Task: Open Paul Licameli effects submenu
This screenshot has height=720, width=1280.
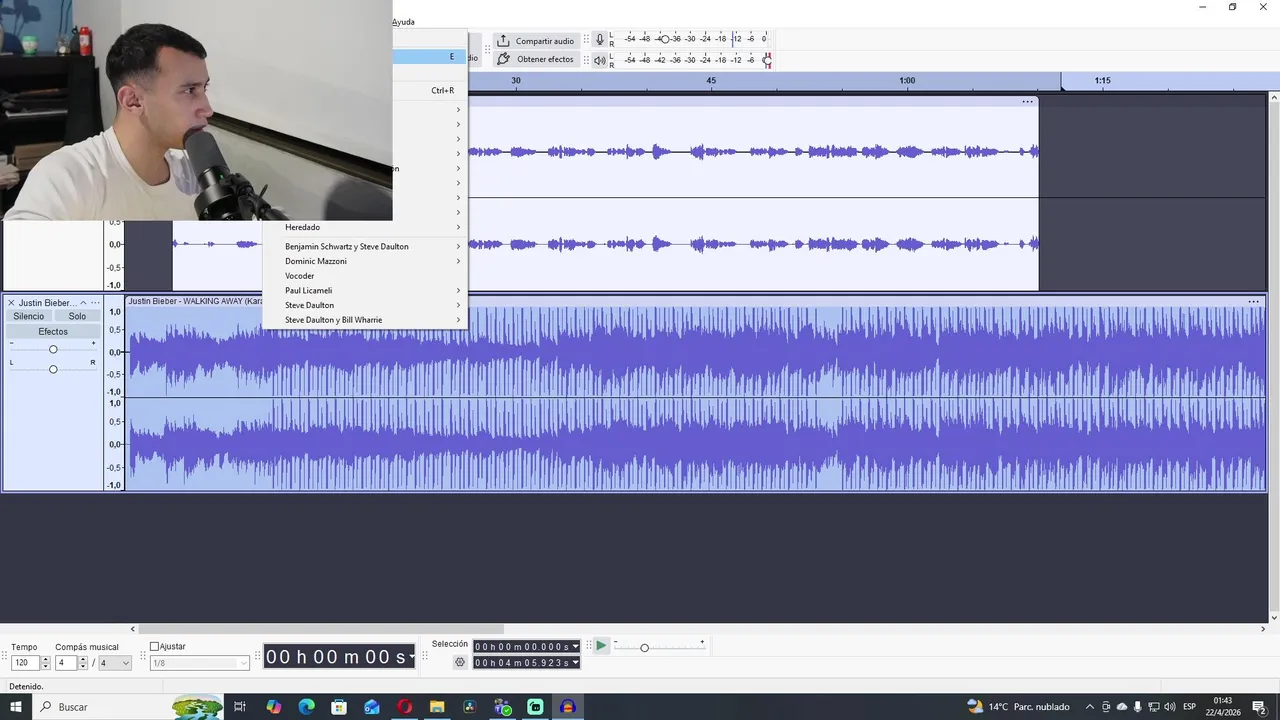Action: [x=365, y=290]
